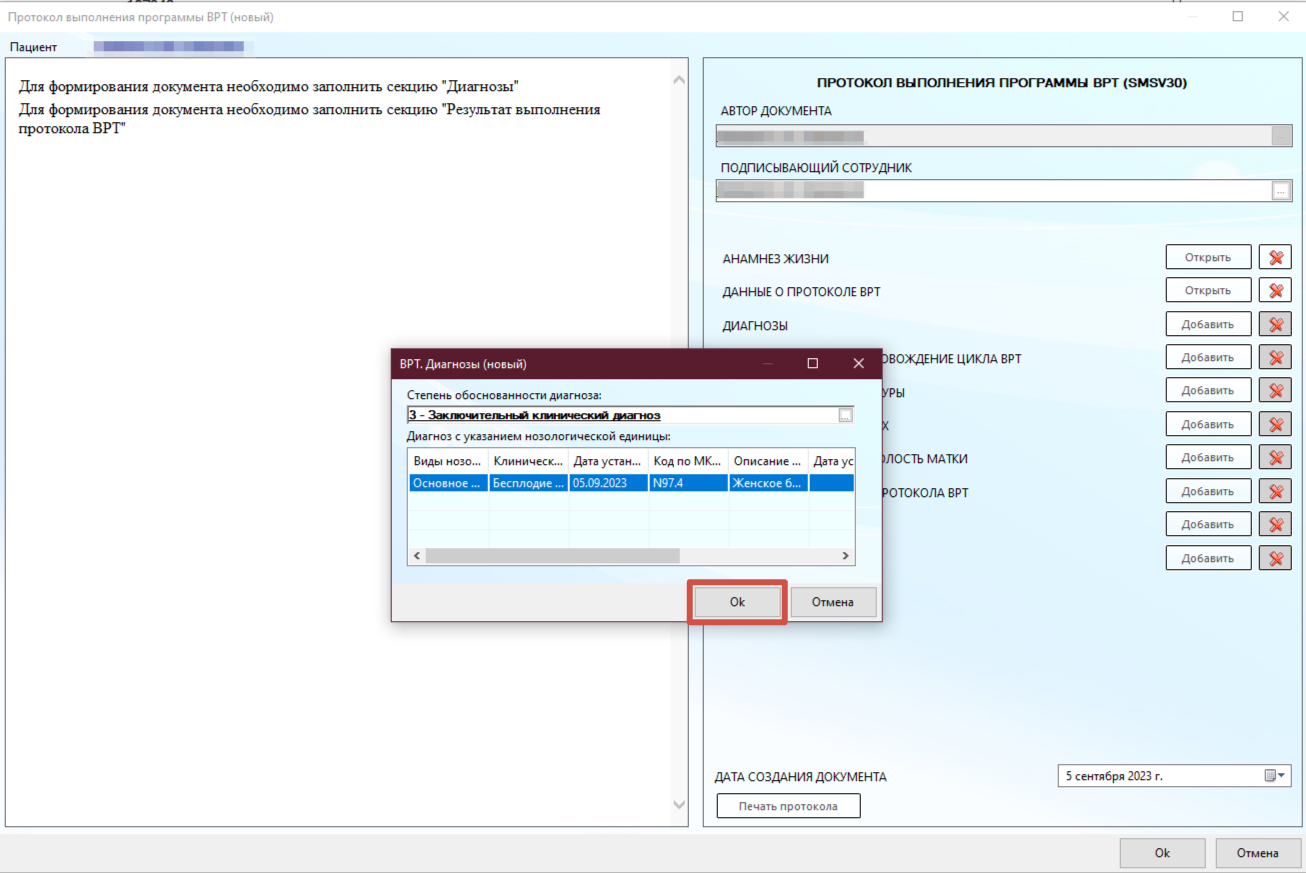Viewport: 1306px width, 873px height.
Task: Click the Клиническ... column header
Action: 528,461
